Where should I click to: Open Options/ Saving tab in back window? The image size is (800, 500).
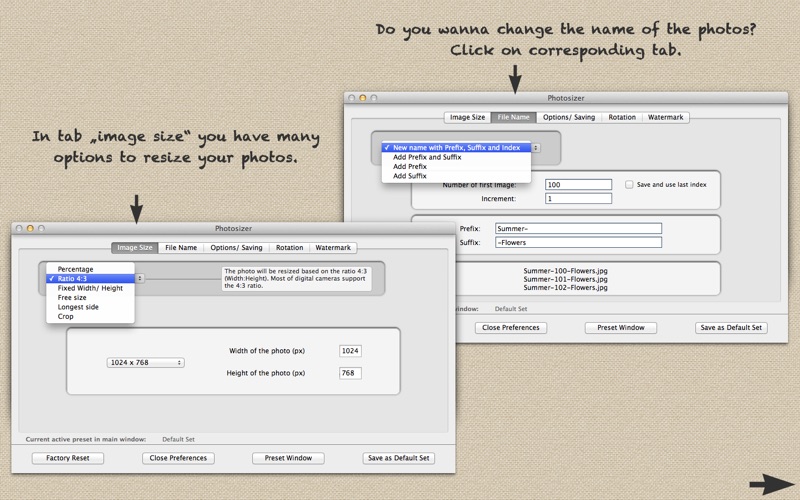(569, 117)
